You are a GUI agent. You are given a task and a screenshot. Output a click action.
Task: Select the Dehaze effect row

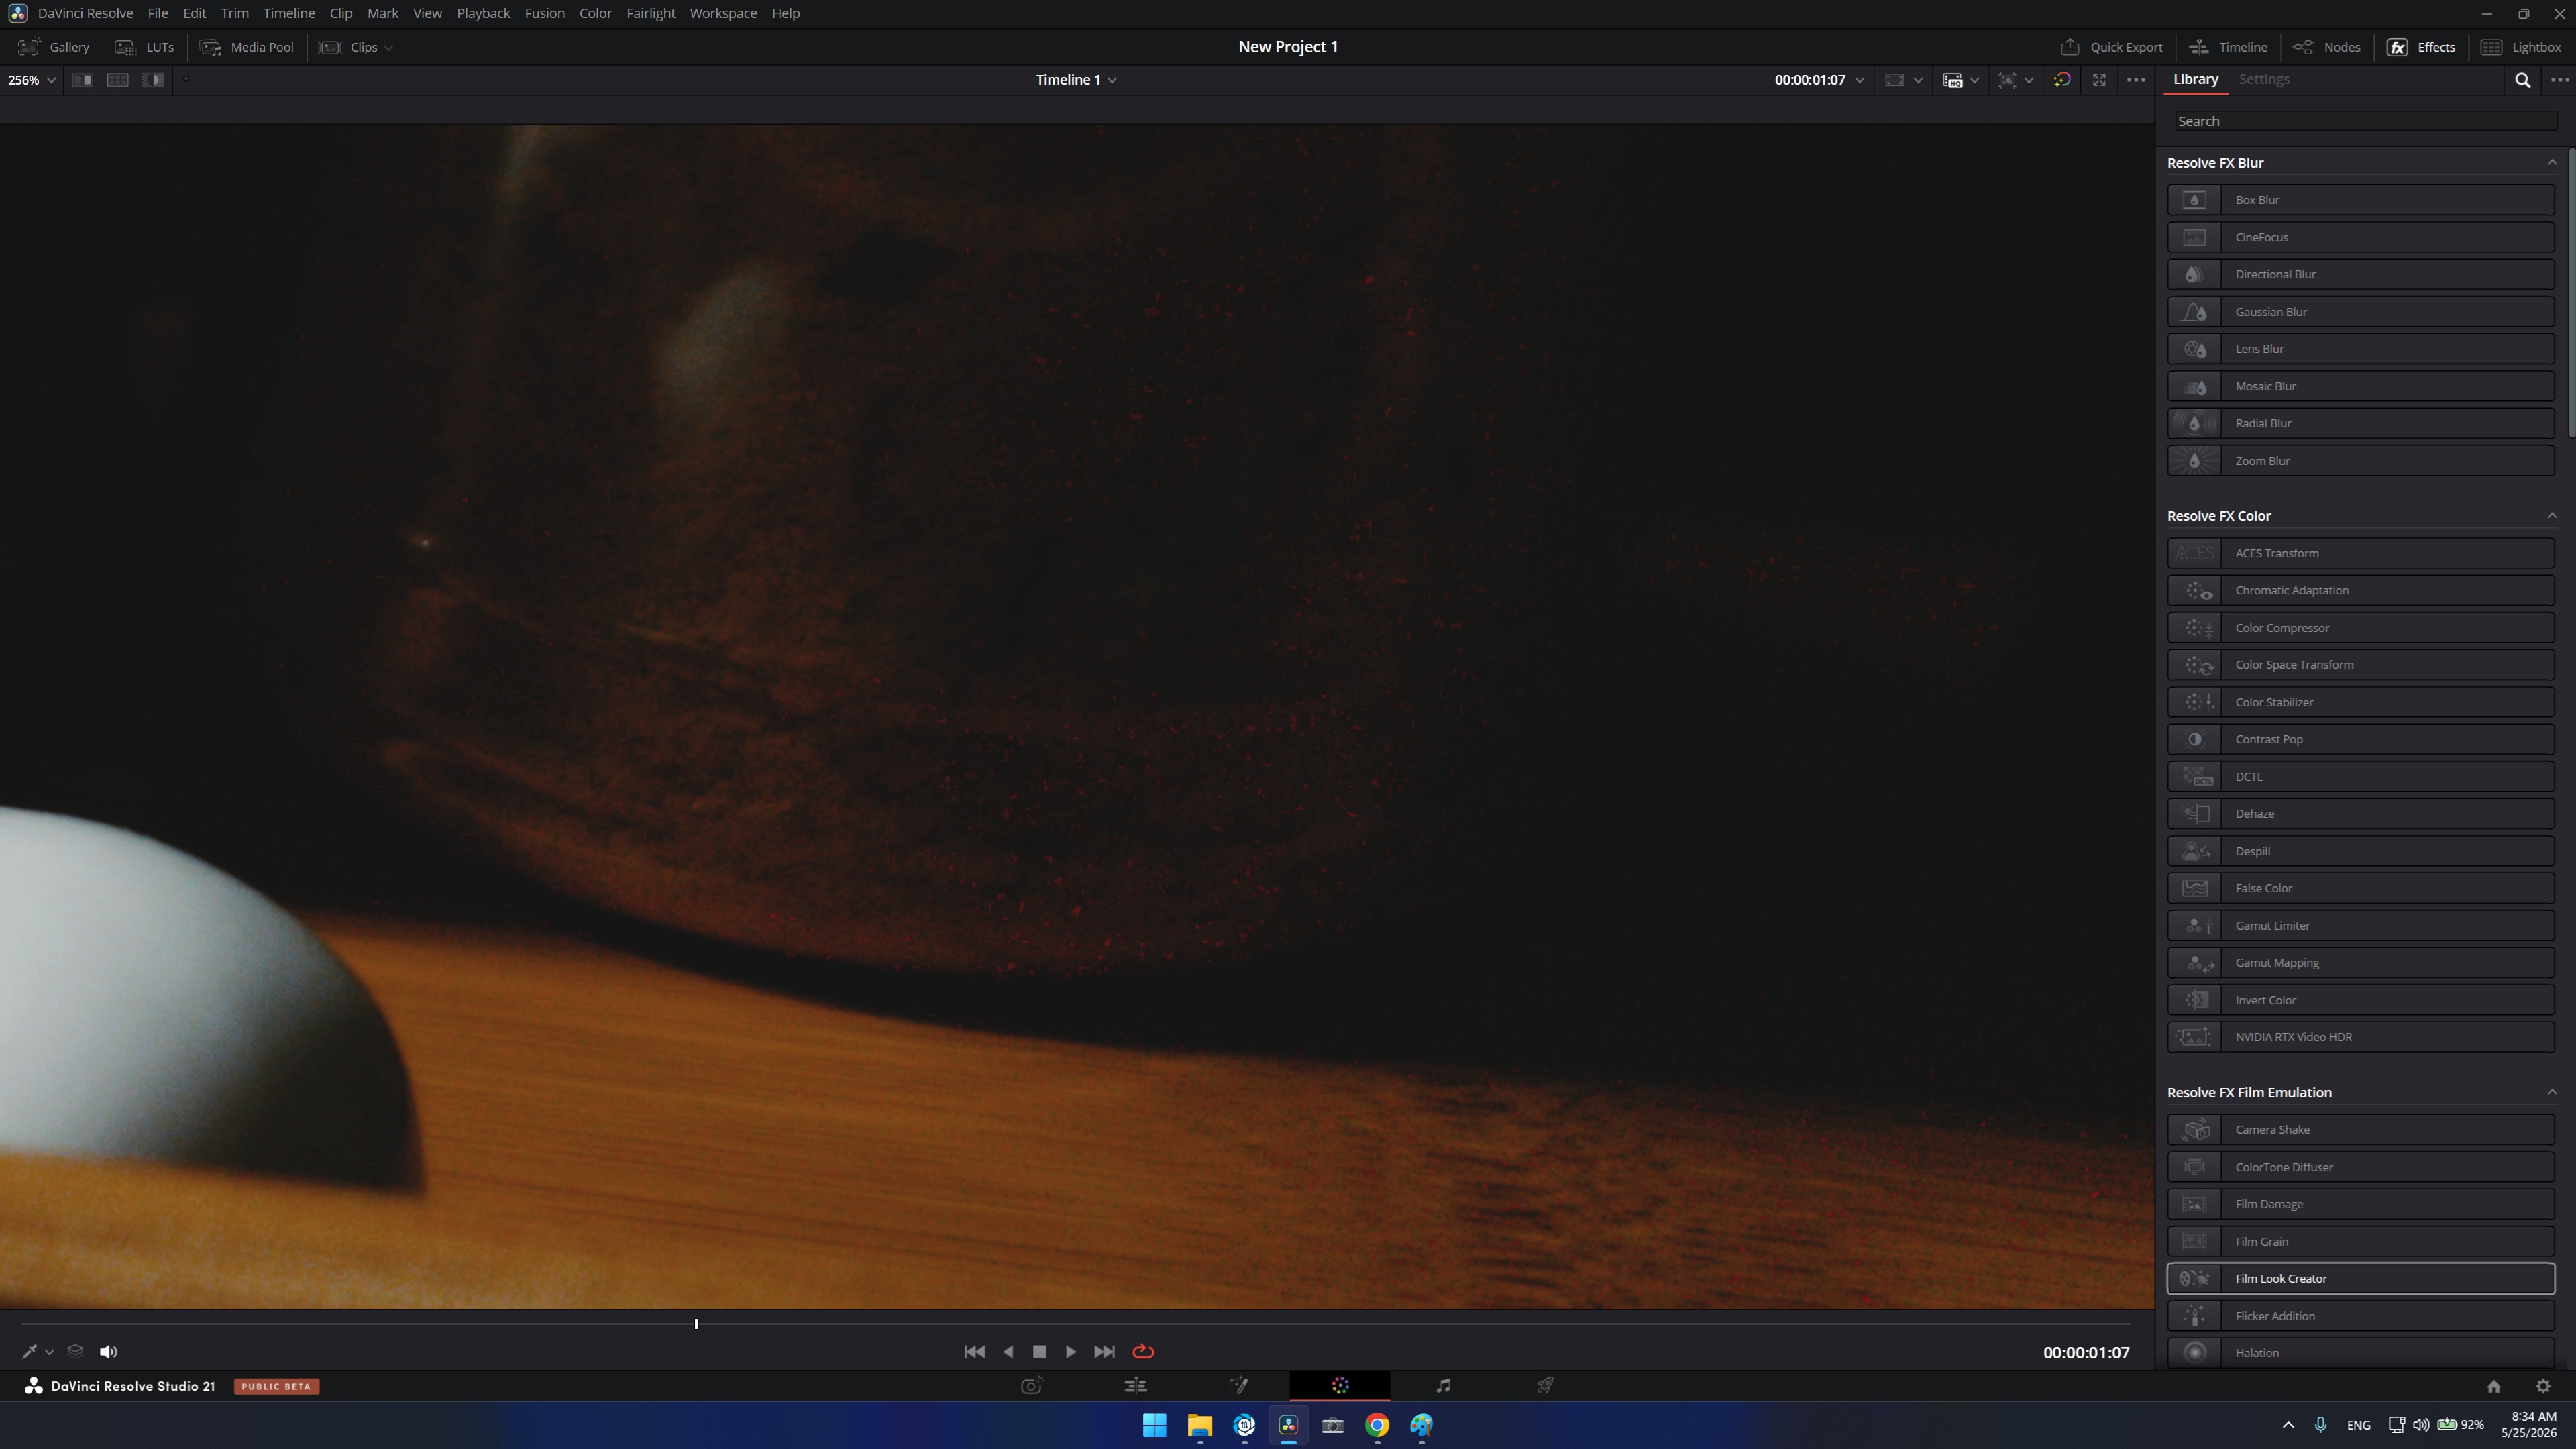tap(2361, 814)
